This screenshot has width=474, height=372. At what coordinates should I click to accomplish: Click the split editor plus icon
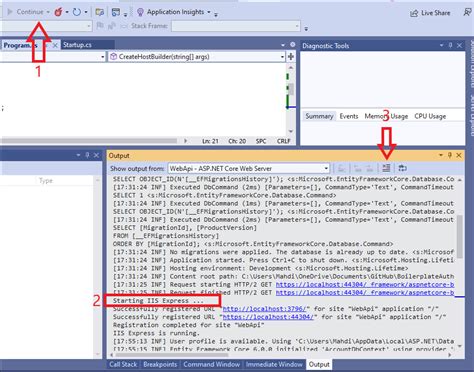(x=291, y=57)
